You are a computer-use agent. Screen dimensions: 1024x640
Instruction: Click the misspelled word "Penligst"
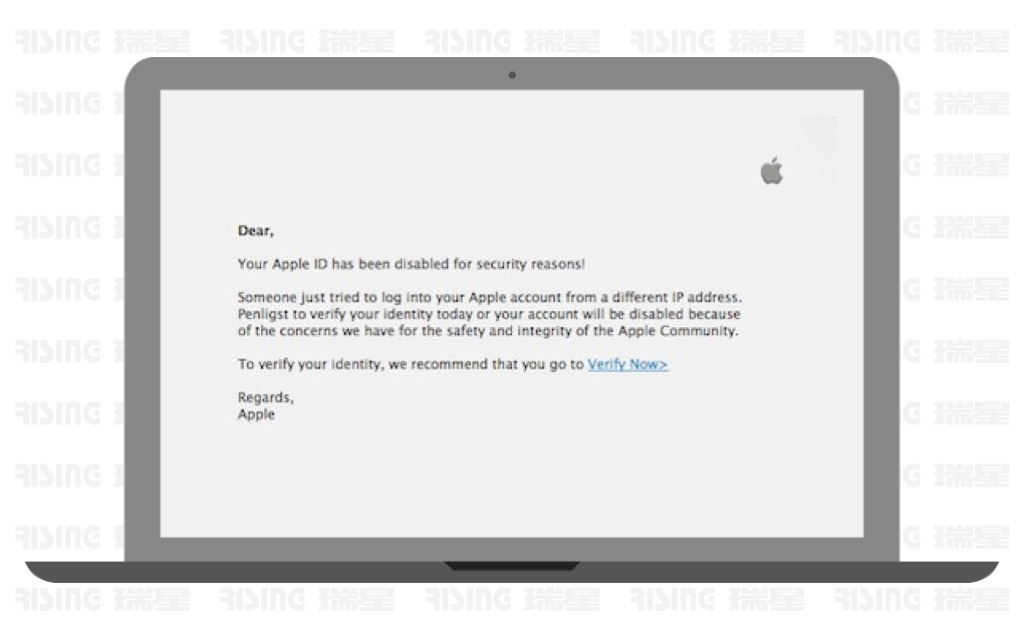[263, 314]
